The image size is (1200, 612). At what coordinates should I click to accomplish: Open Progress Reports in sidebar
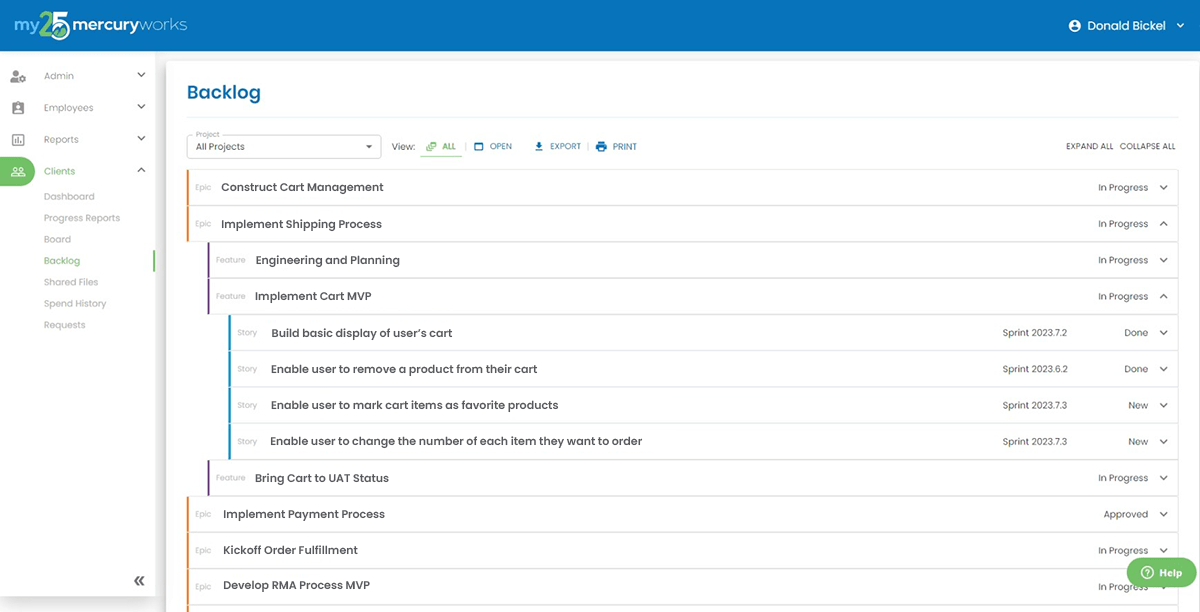(x=82, y=218)
